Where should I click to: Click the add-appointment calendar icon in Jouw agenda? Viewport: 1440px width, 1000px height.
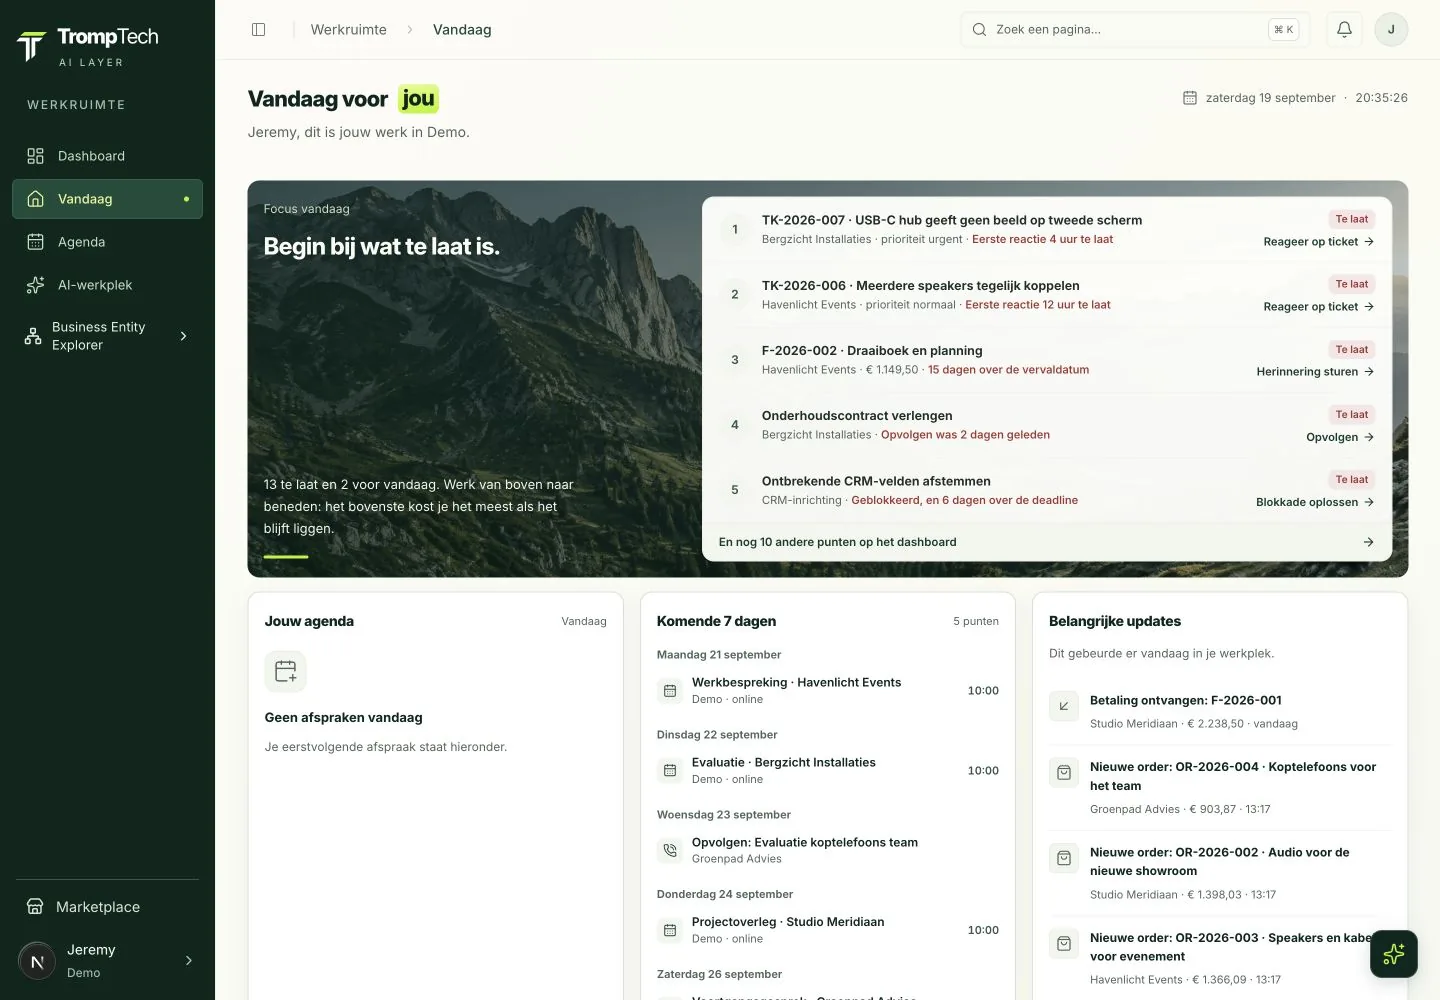[285, 671]
